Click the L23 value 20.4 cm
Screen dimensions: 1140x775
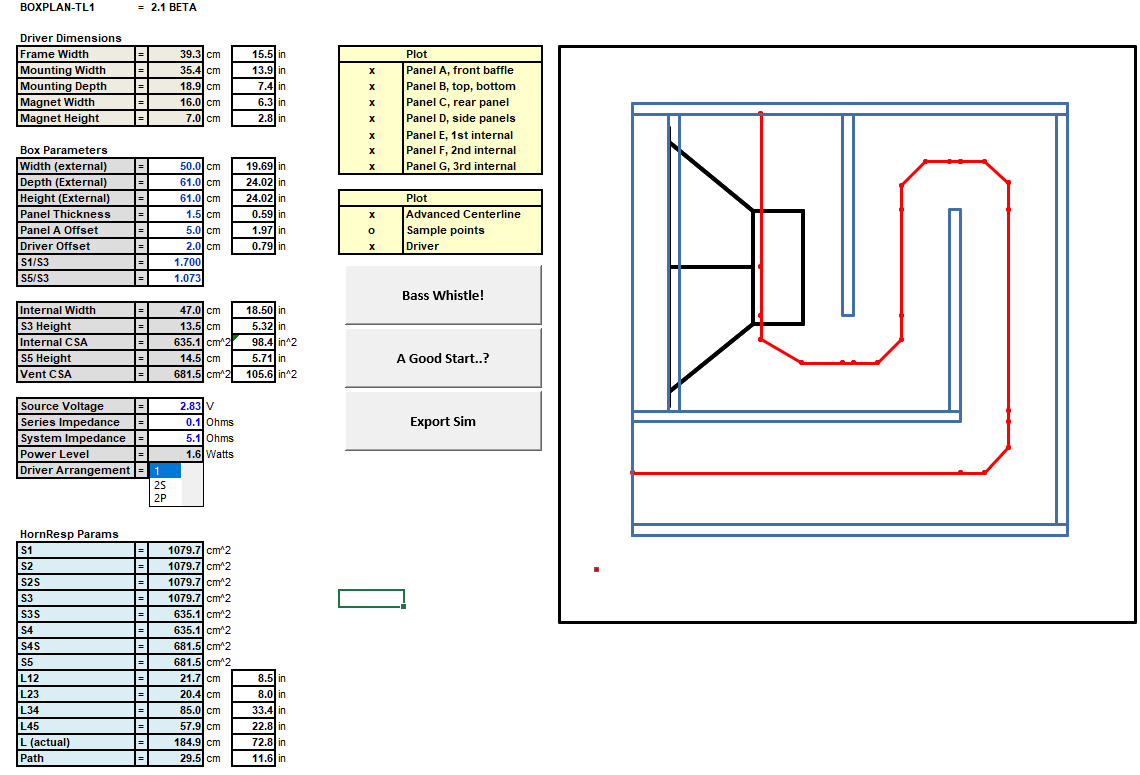pos(176,694)
